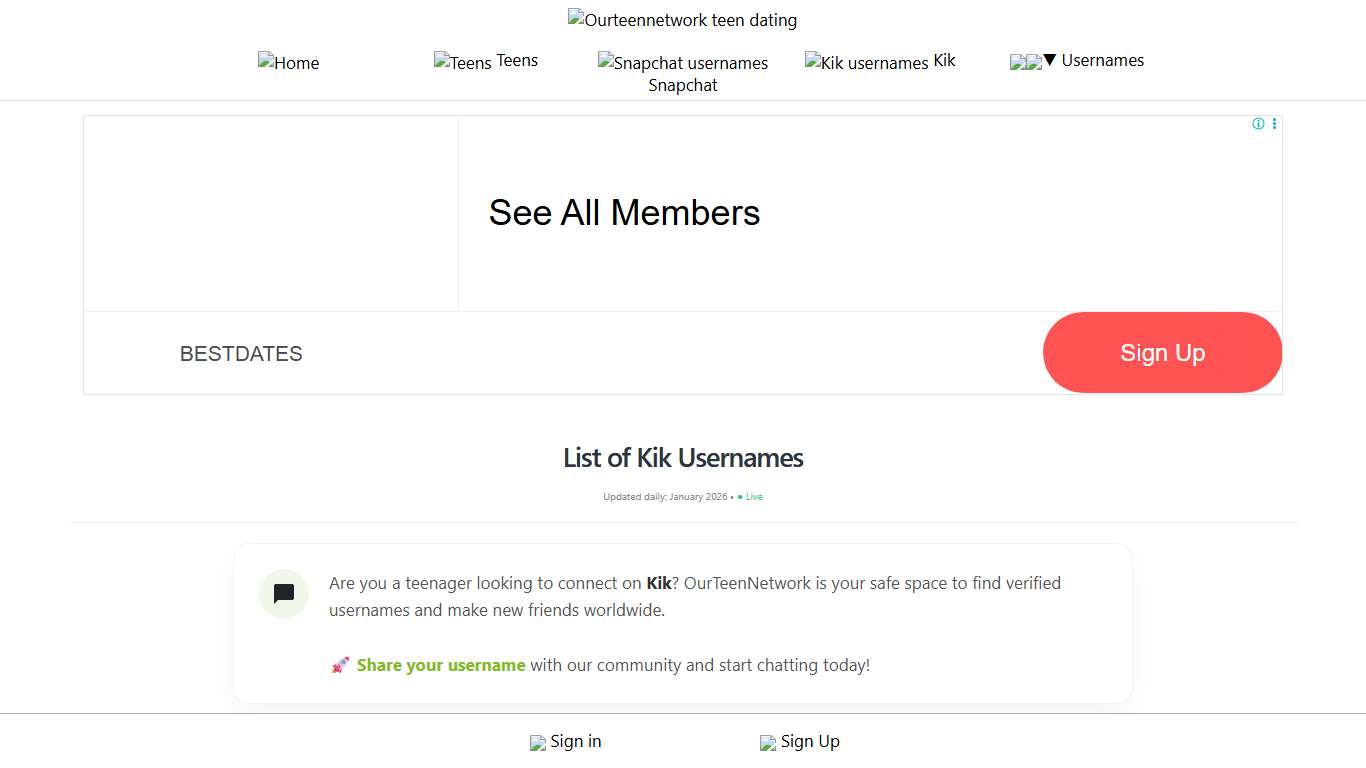Click the Teens navigation link

tap(519, 60)
